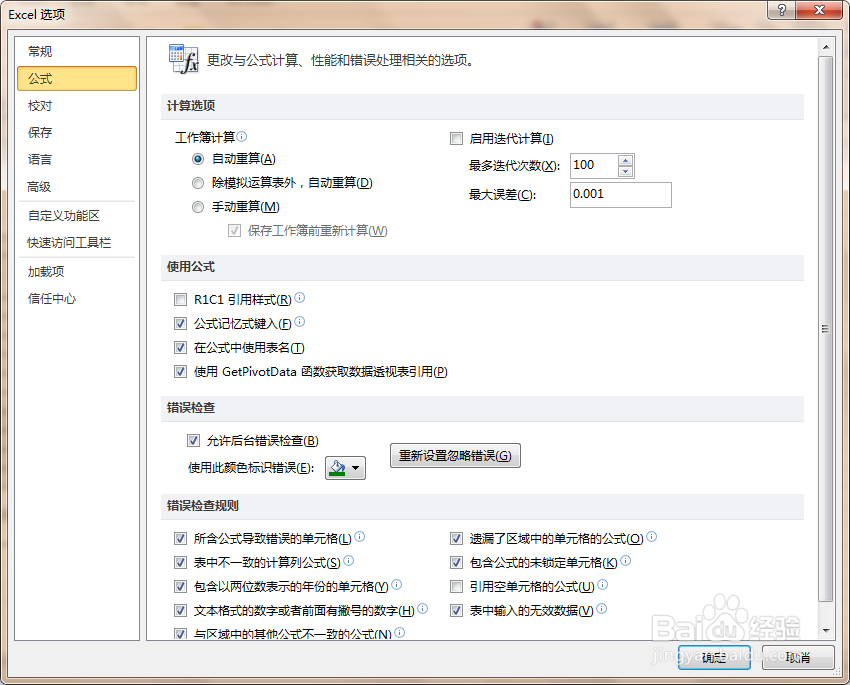Toggle 包含以两位数表示的年份的单元格 checkbox
The width and height of the screenshot is (850, 685).
click(x=181, y=586)
